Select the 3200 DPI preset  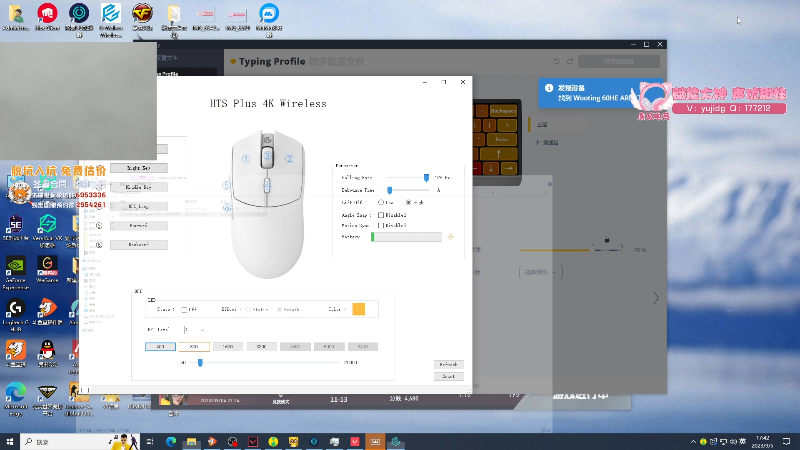click(x=261, y=346)
